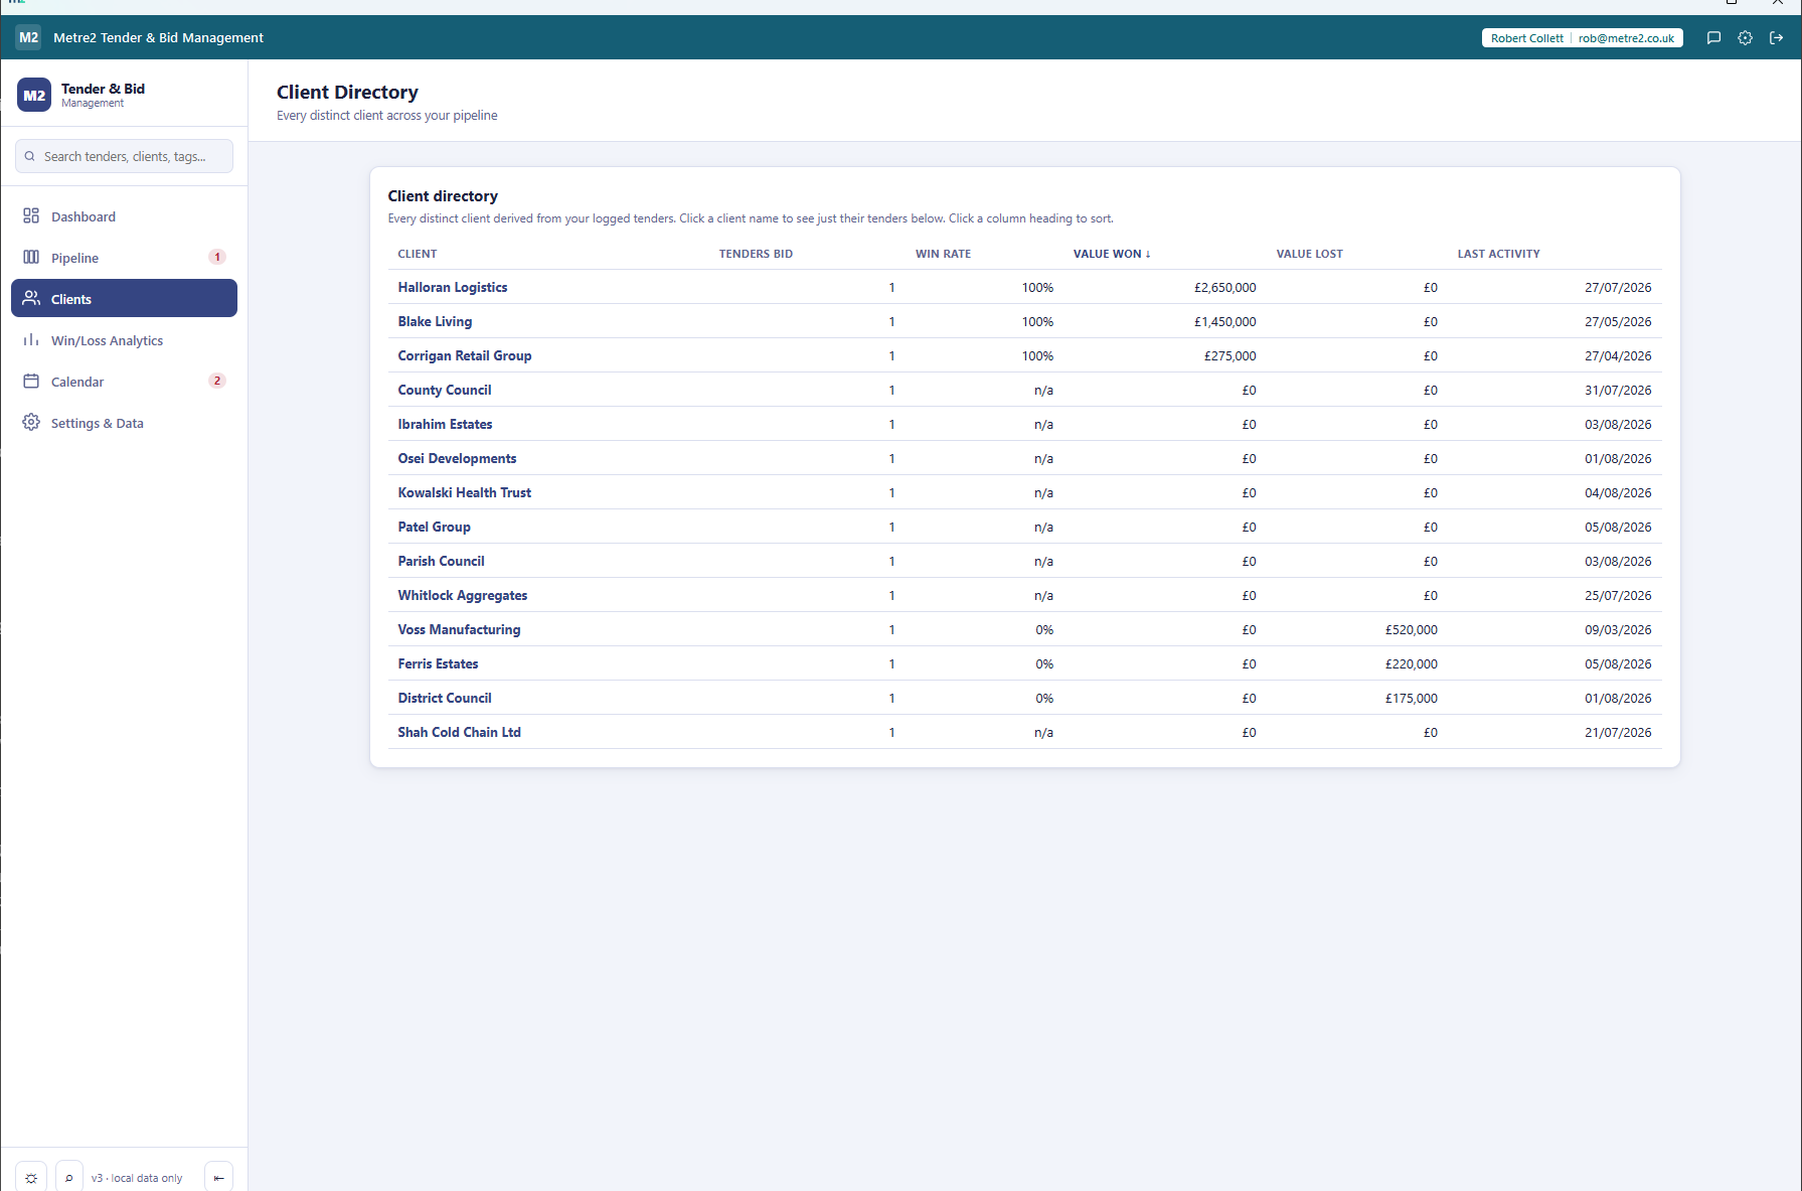Viewport: 1802px width, 1191px height.
Task: Go to the Dashboard page
Action: pyautogui.click(x=124, y=216)
